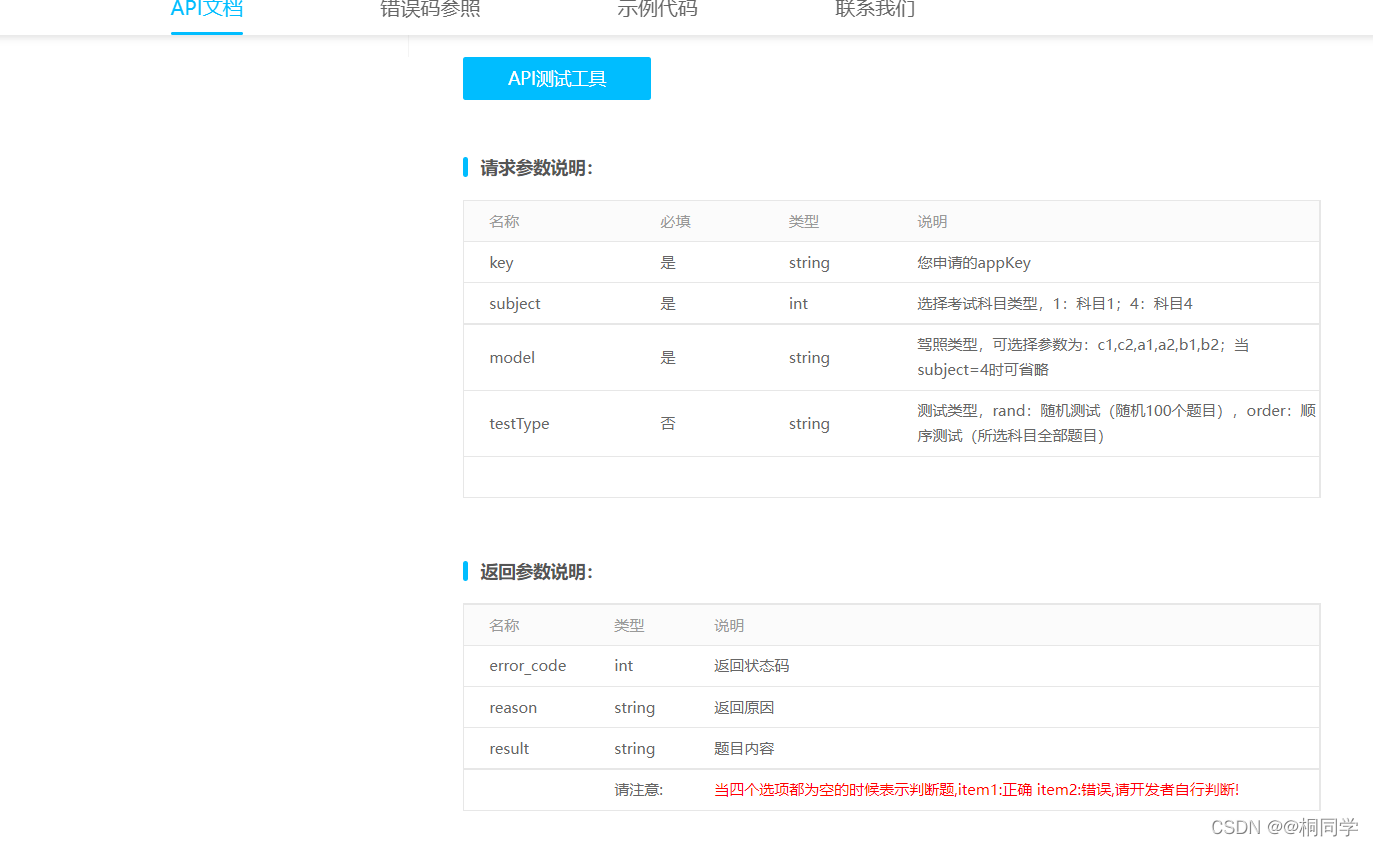
Task: Click the 'reason' return field
Action: click(x=513, y=708)
